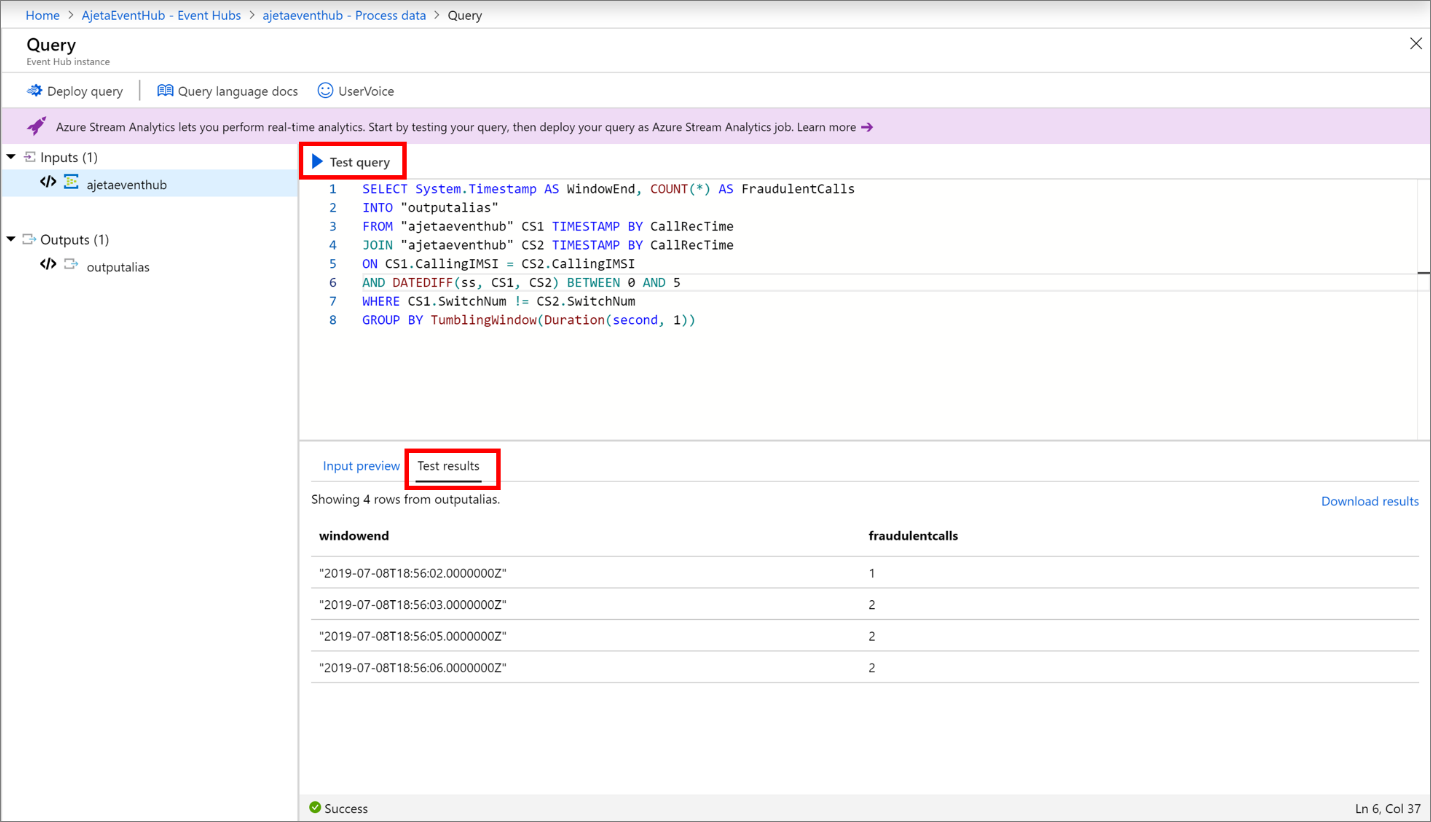Go to Home breadcrumb link

tap(43, 16)
